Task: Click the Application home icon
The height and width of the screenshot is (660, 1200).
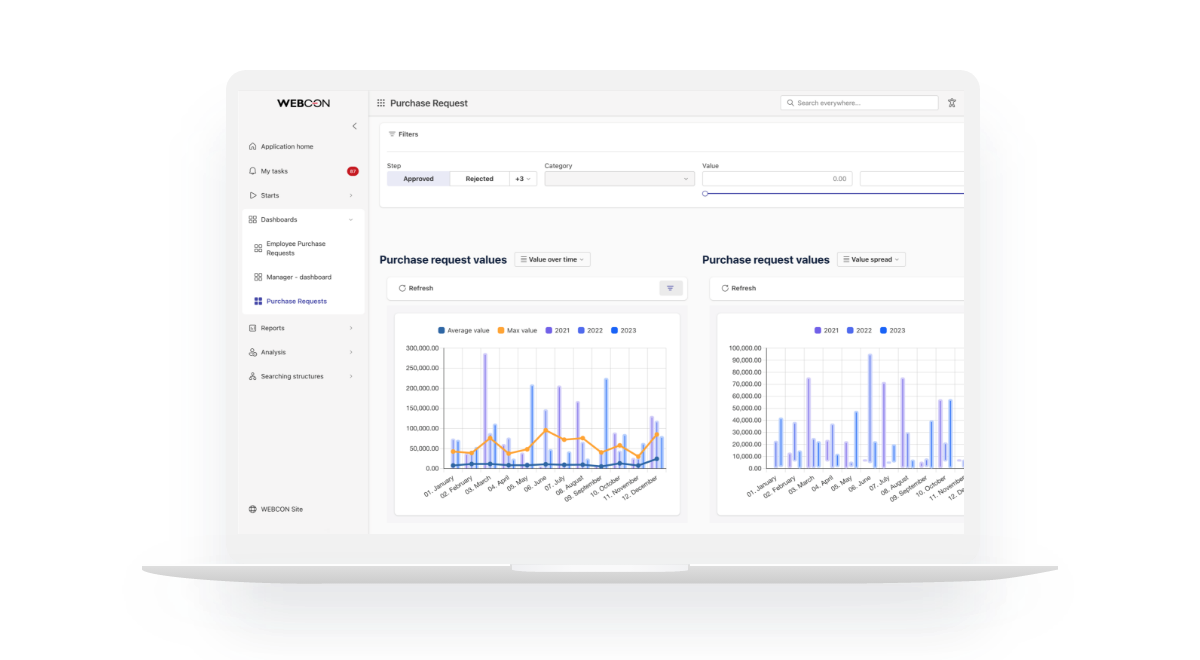Action: (x=253, y=147)
